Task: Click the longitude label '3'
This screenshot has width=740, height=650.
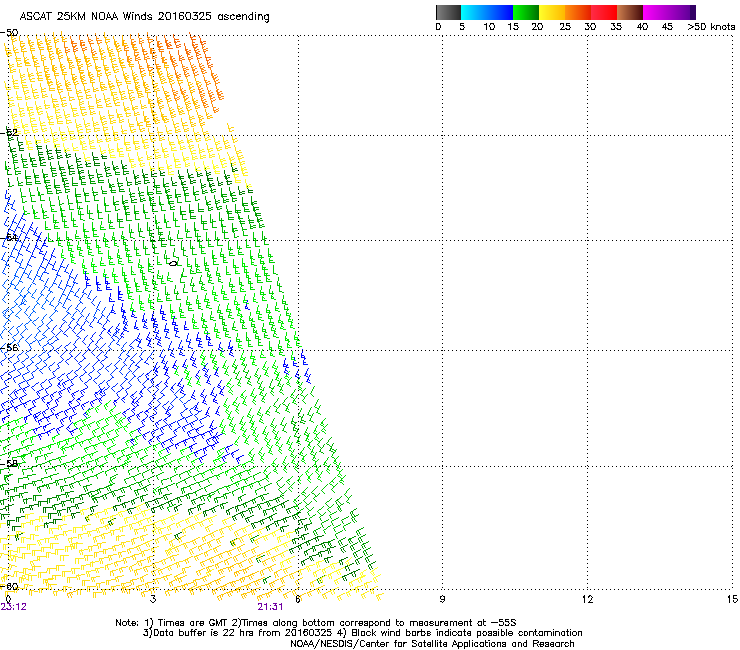Action: click(x=153, y=599)
